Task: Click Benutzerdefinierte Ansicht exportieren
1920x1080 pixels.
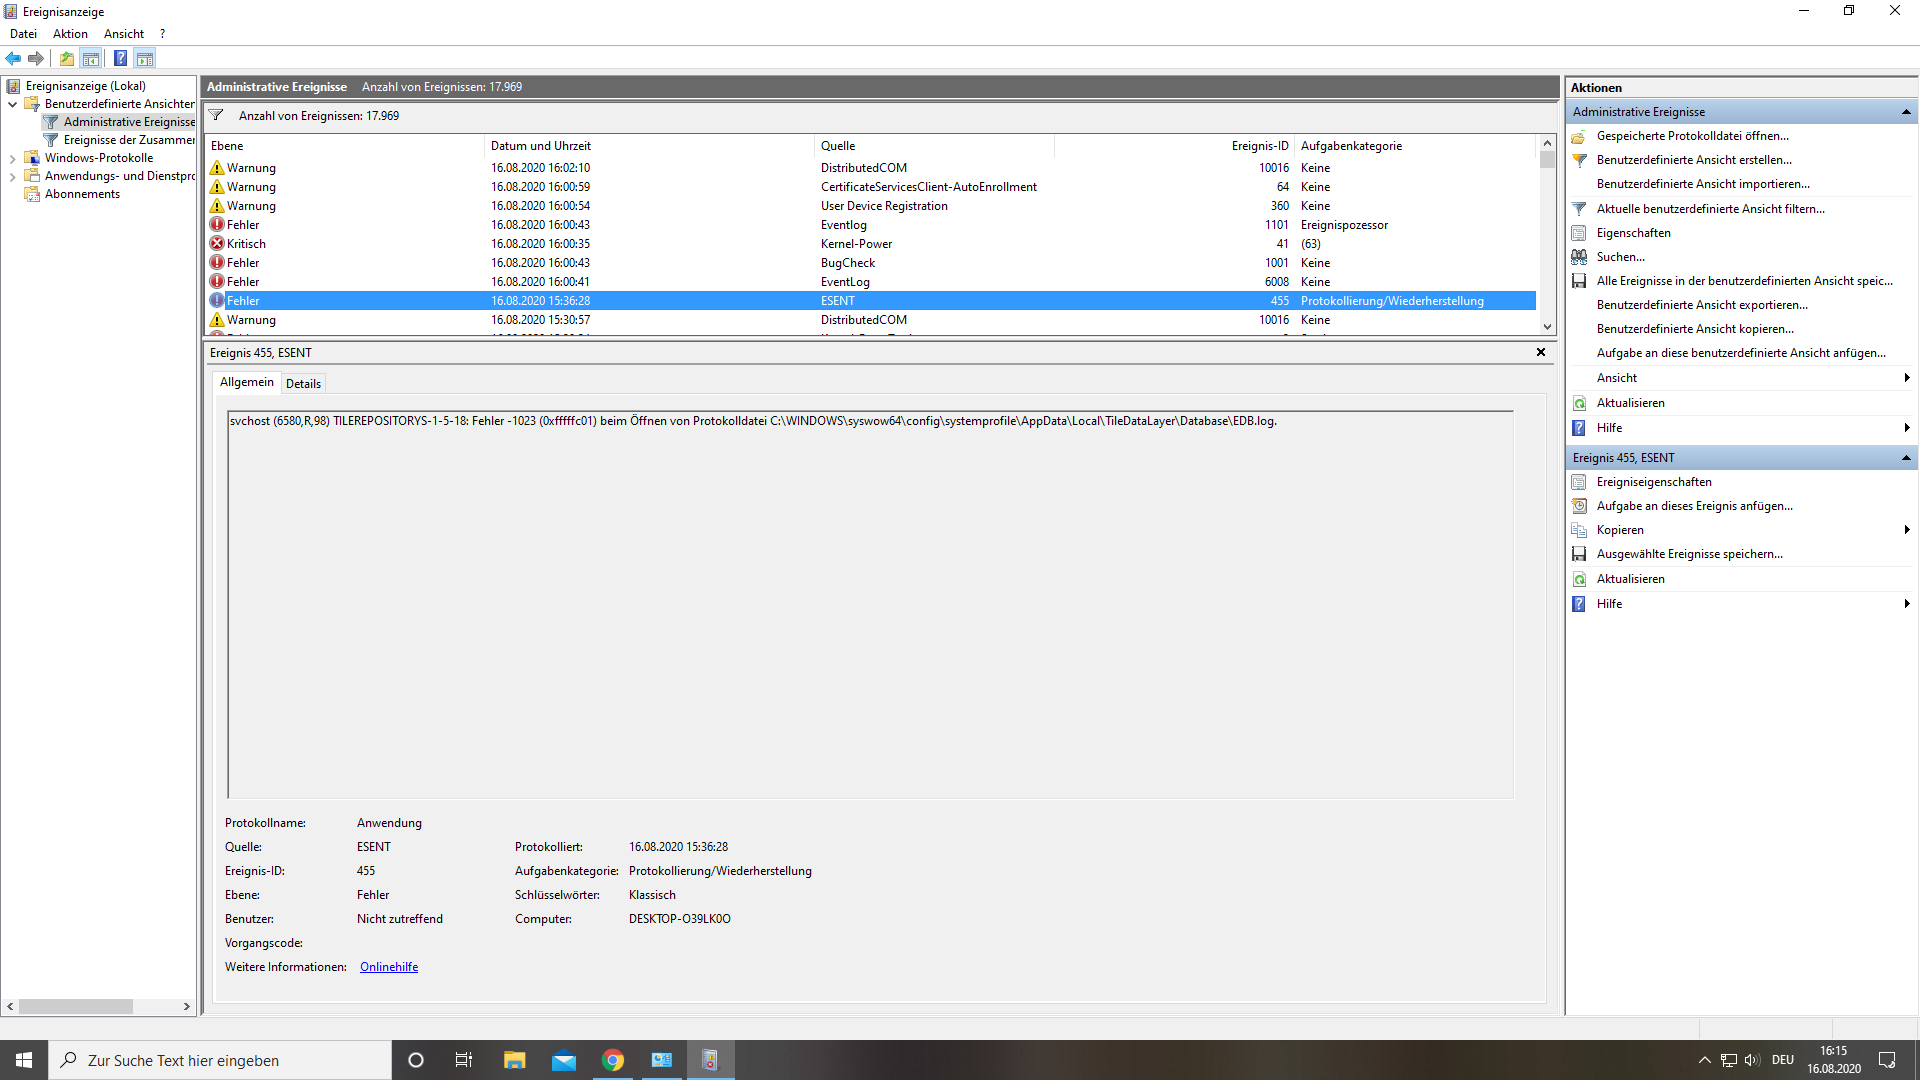Action: (1701, 305)
